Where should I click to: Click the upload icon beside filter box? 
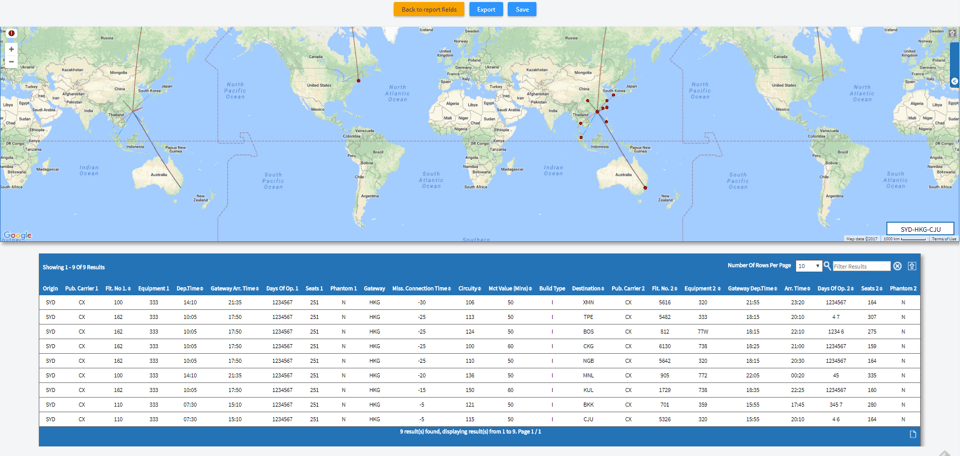click(x=912, y=266)
